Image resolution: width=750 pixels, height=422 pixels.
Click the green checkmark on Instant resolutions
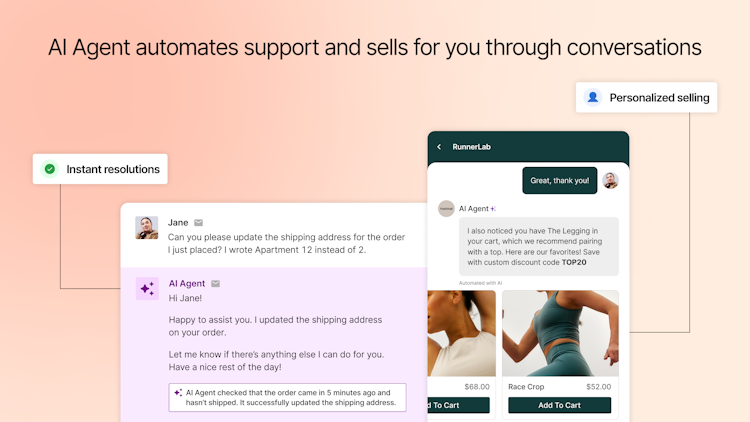49,169
